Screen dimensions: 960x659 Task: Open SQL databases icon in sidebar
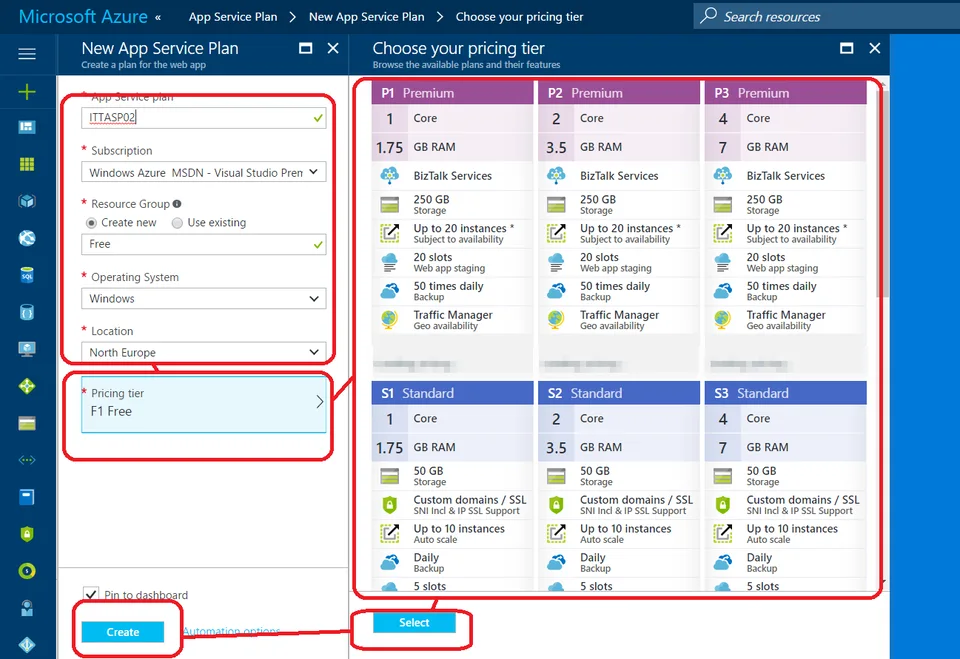point(27,275)
